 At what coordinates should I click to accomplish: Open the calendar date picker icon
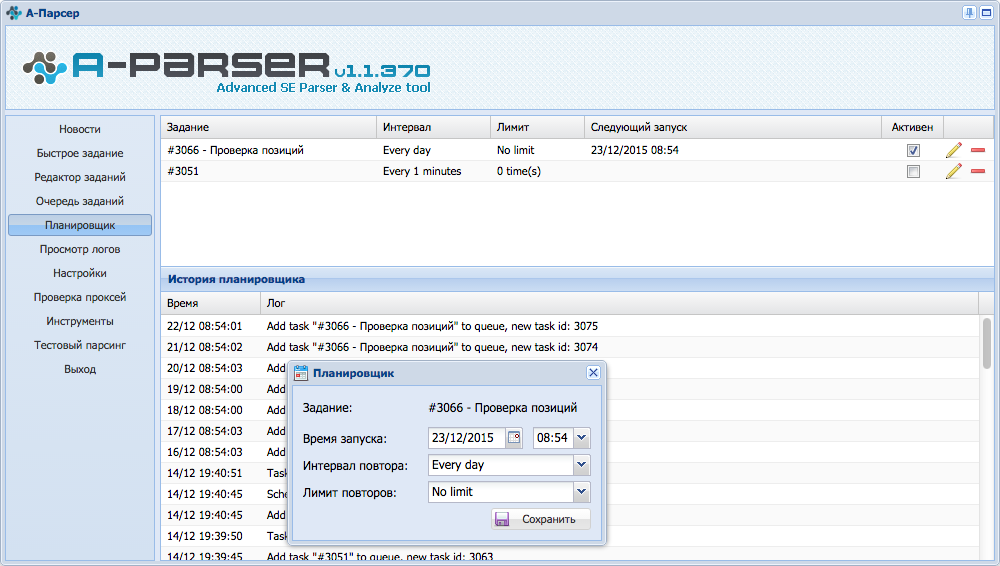(514, 438)
